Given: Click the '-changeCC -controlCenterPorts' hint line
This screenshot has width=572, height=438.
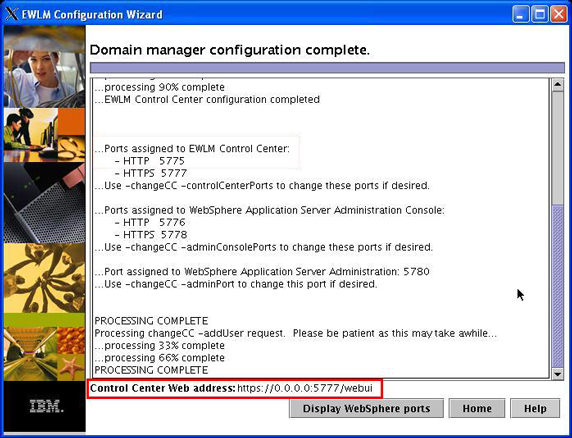Looking at the screenshot, I should 262,185.
